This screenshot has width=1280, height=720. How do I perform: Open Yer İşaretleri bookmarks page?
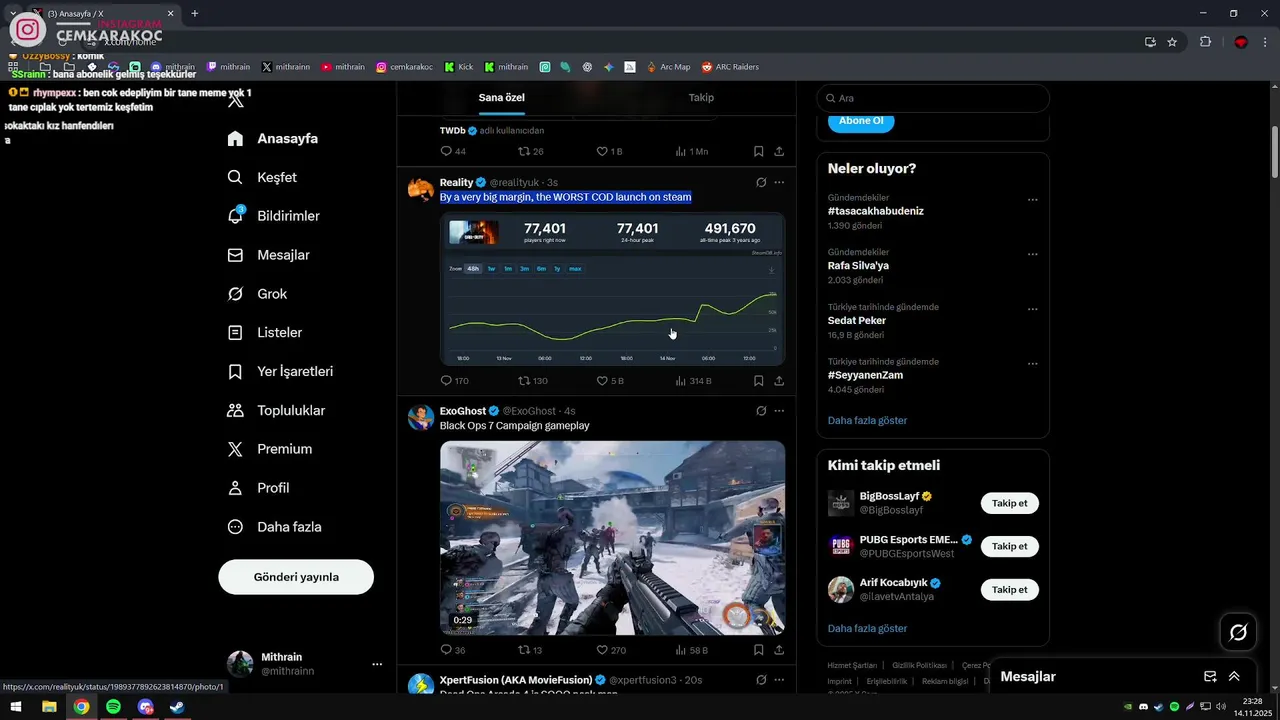(x=280, y=371)
